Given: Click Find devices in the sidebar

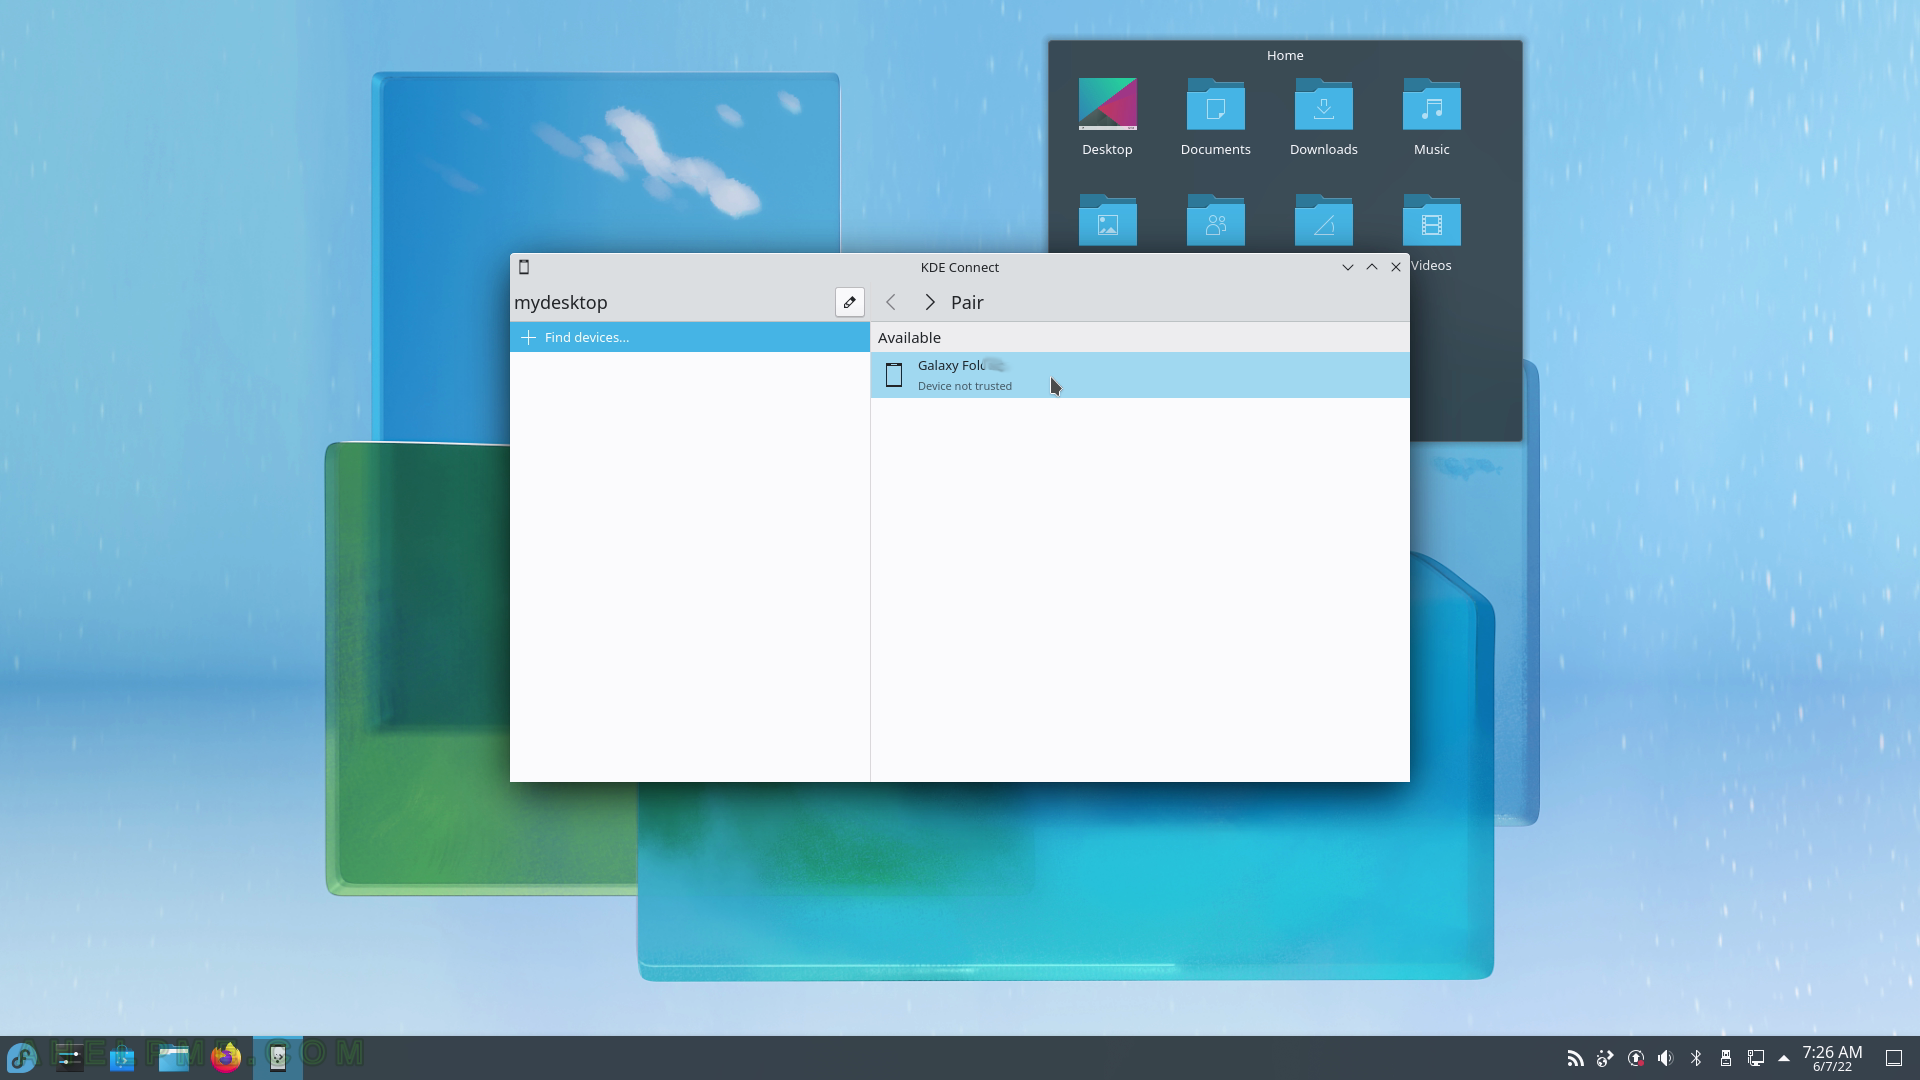Looking at the screenshot, I should pyautogui.click(x=690, y=337).
